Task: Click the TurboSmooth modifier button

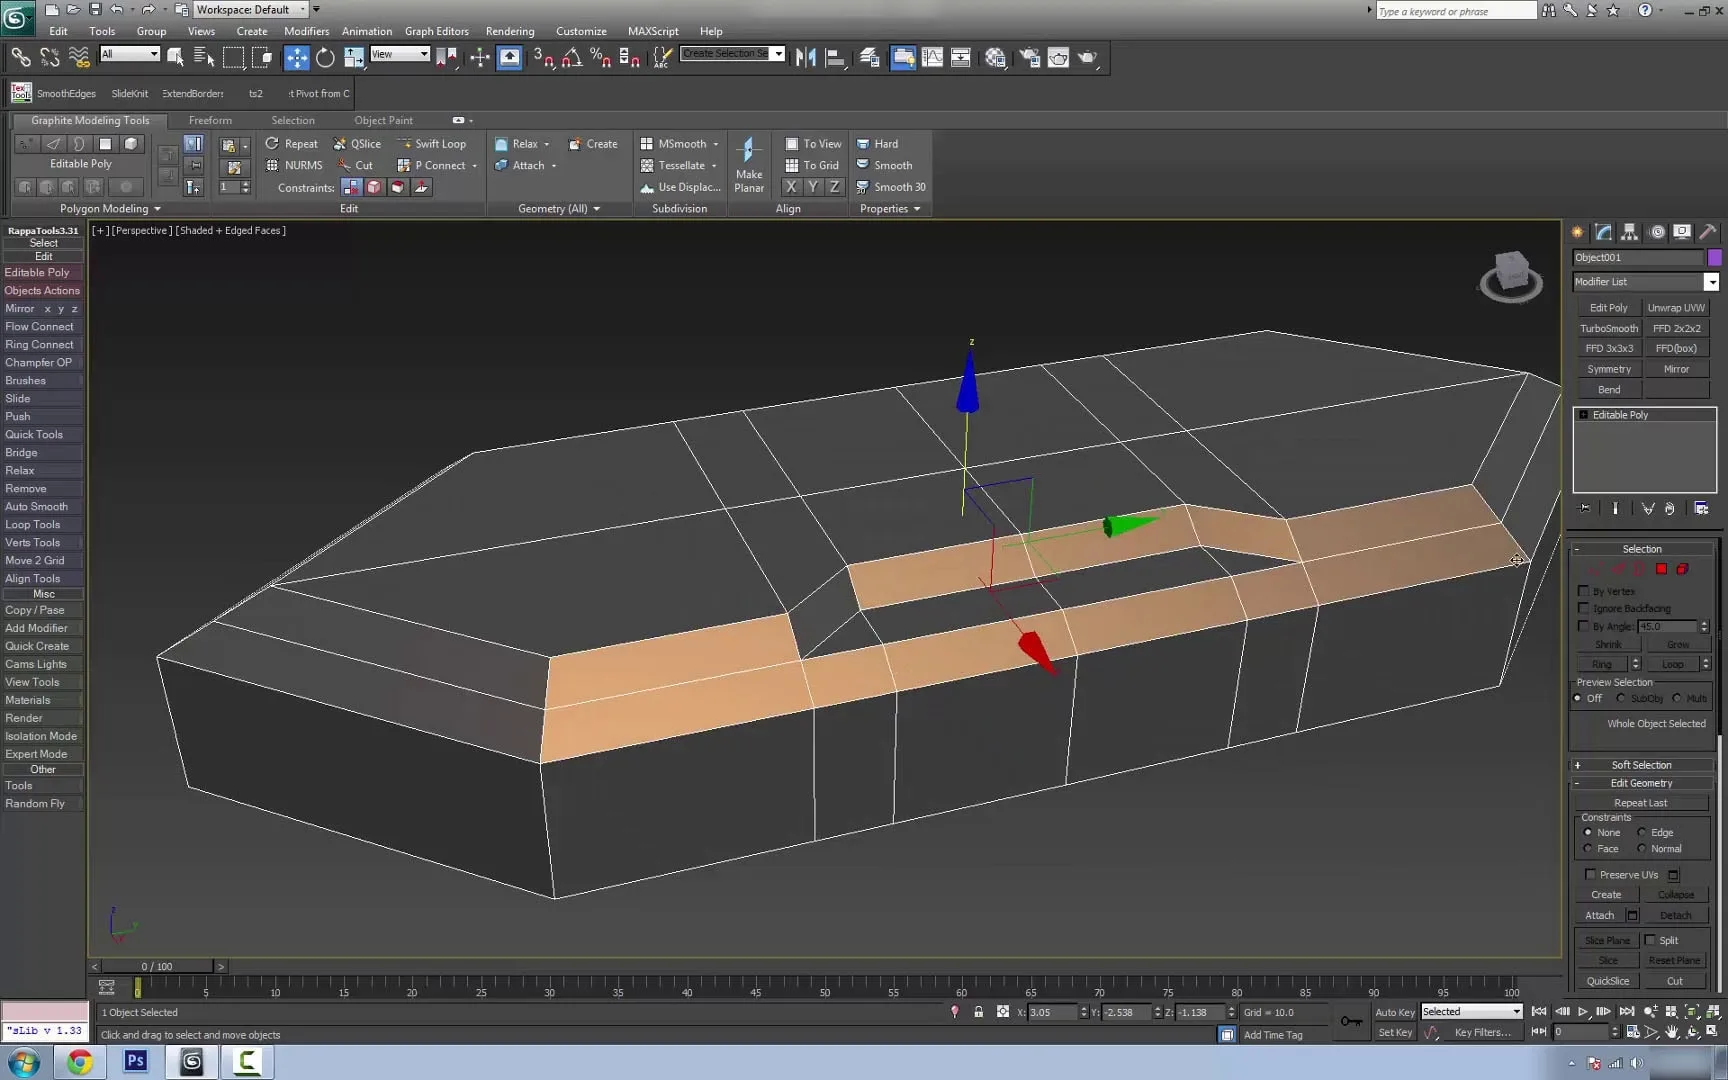Action: pyautogui.click(x=1608, y=328)
